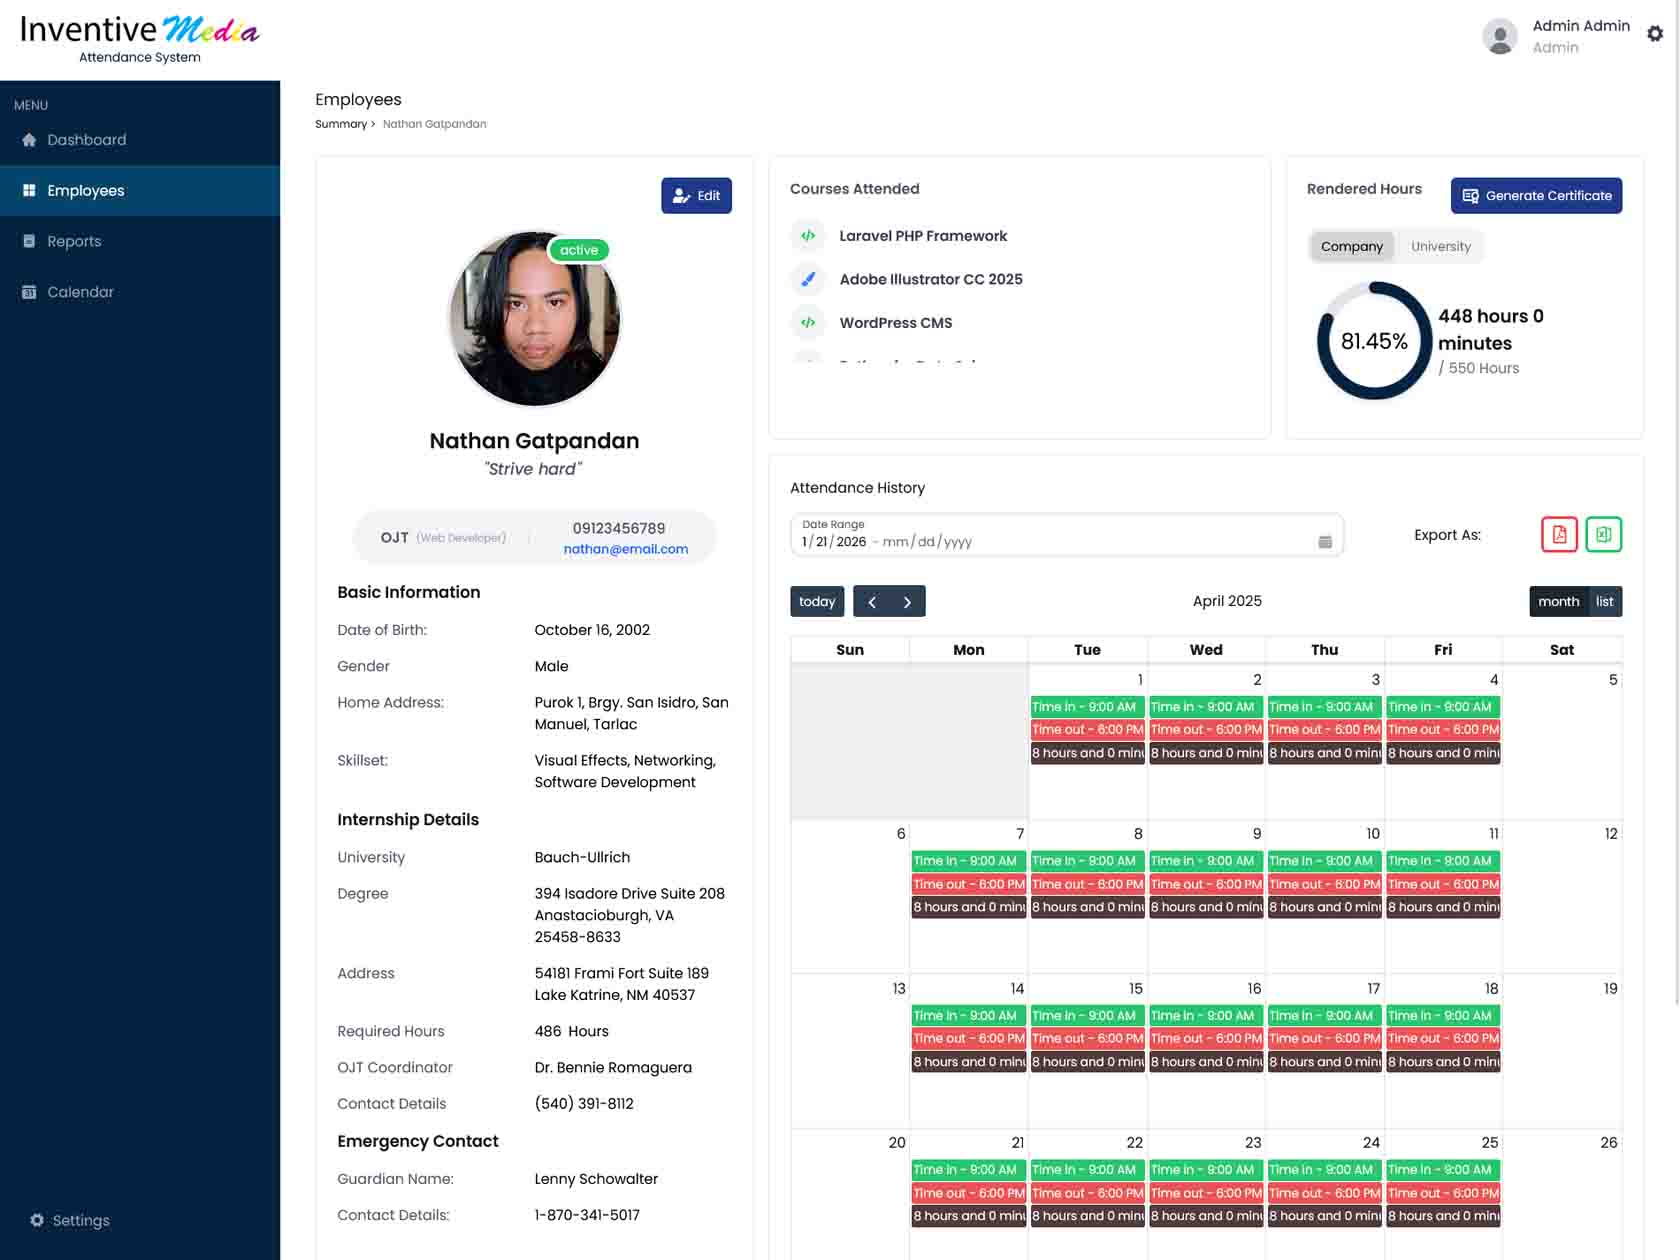
Task: Switch rendered hours to University
Action: click(1440, 246)
